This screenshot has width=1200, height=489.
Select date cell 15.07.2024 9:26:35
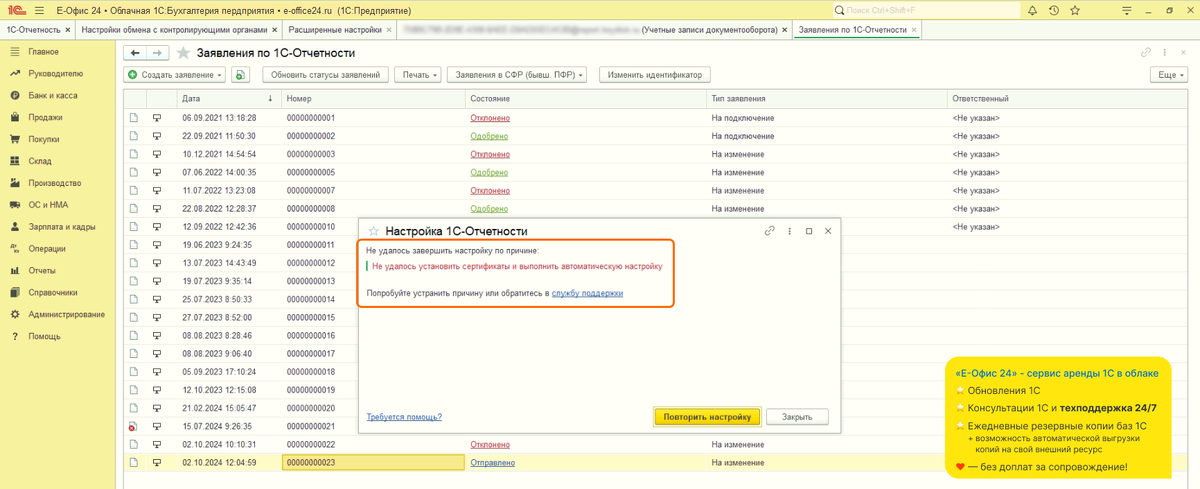point(229,427)
